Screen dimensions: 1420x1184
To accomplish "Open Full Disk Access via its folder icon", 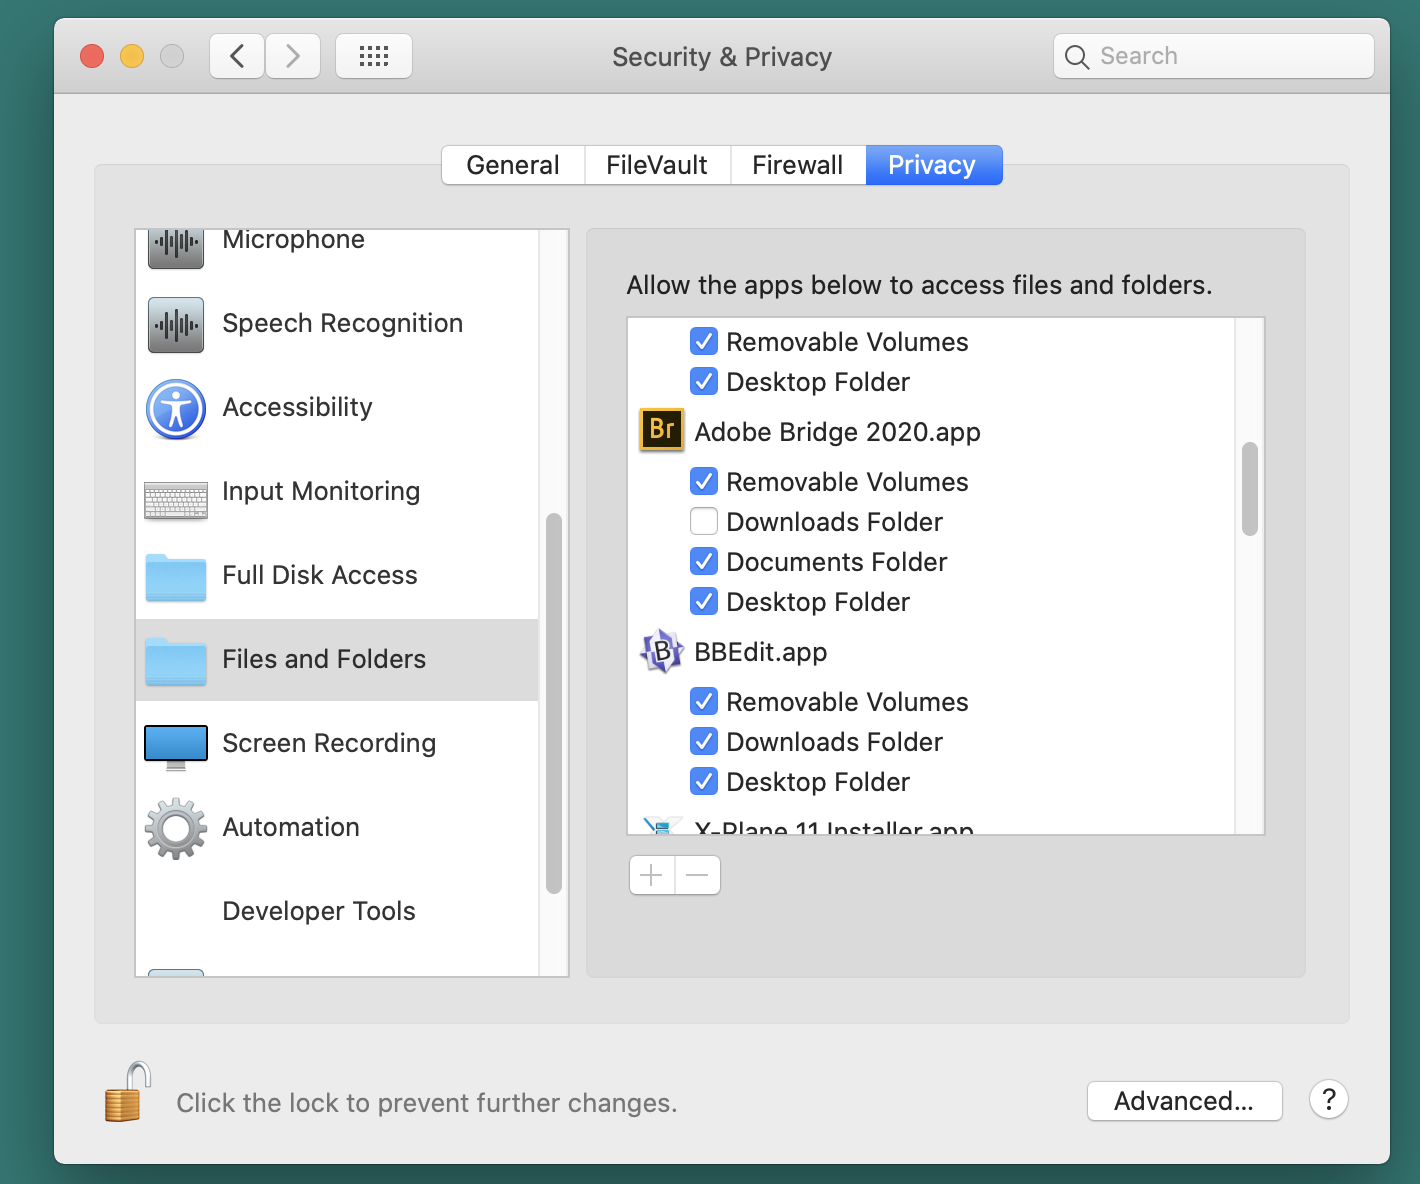I will click(x=176, y=577).
